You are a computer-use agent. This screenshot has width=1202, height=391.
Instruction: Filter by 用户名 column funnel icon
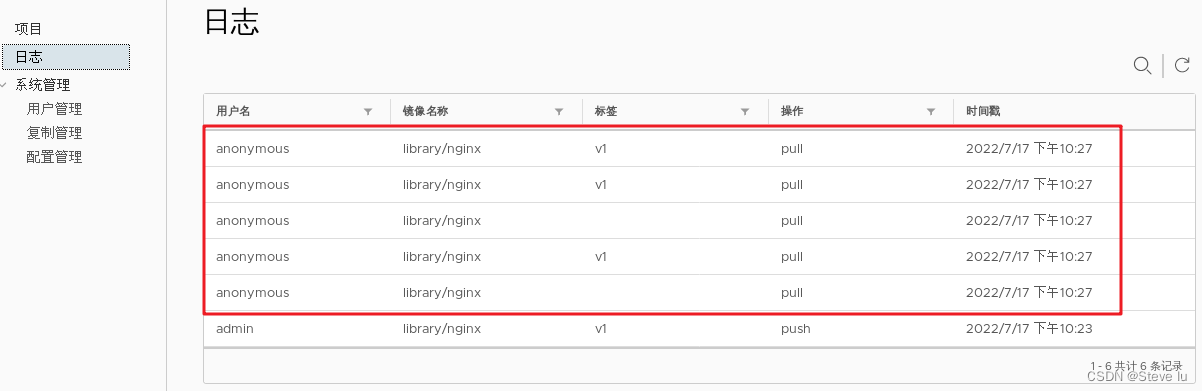(x=368, y=111)
